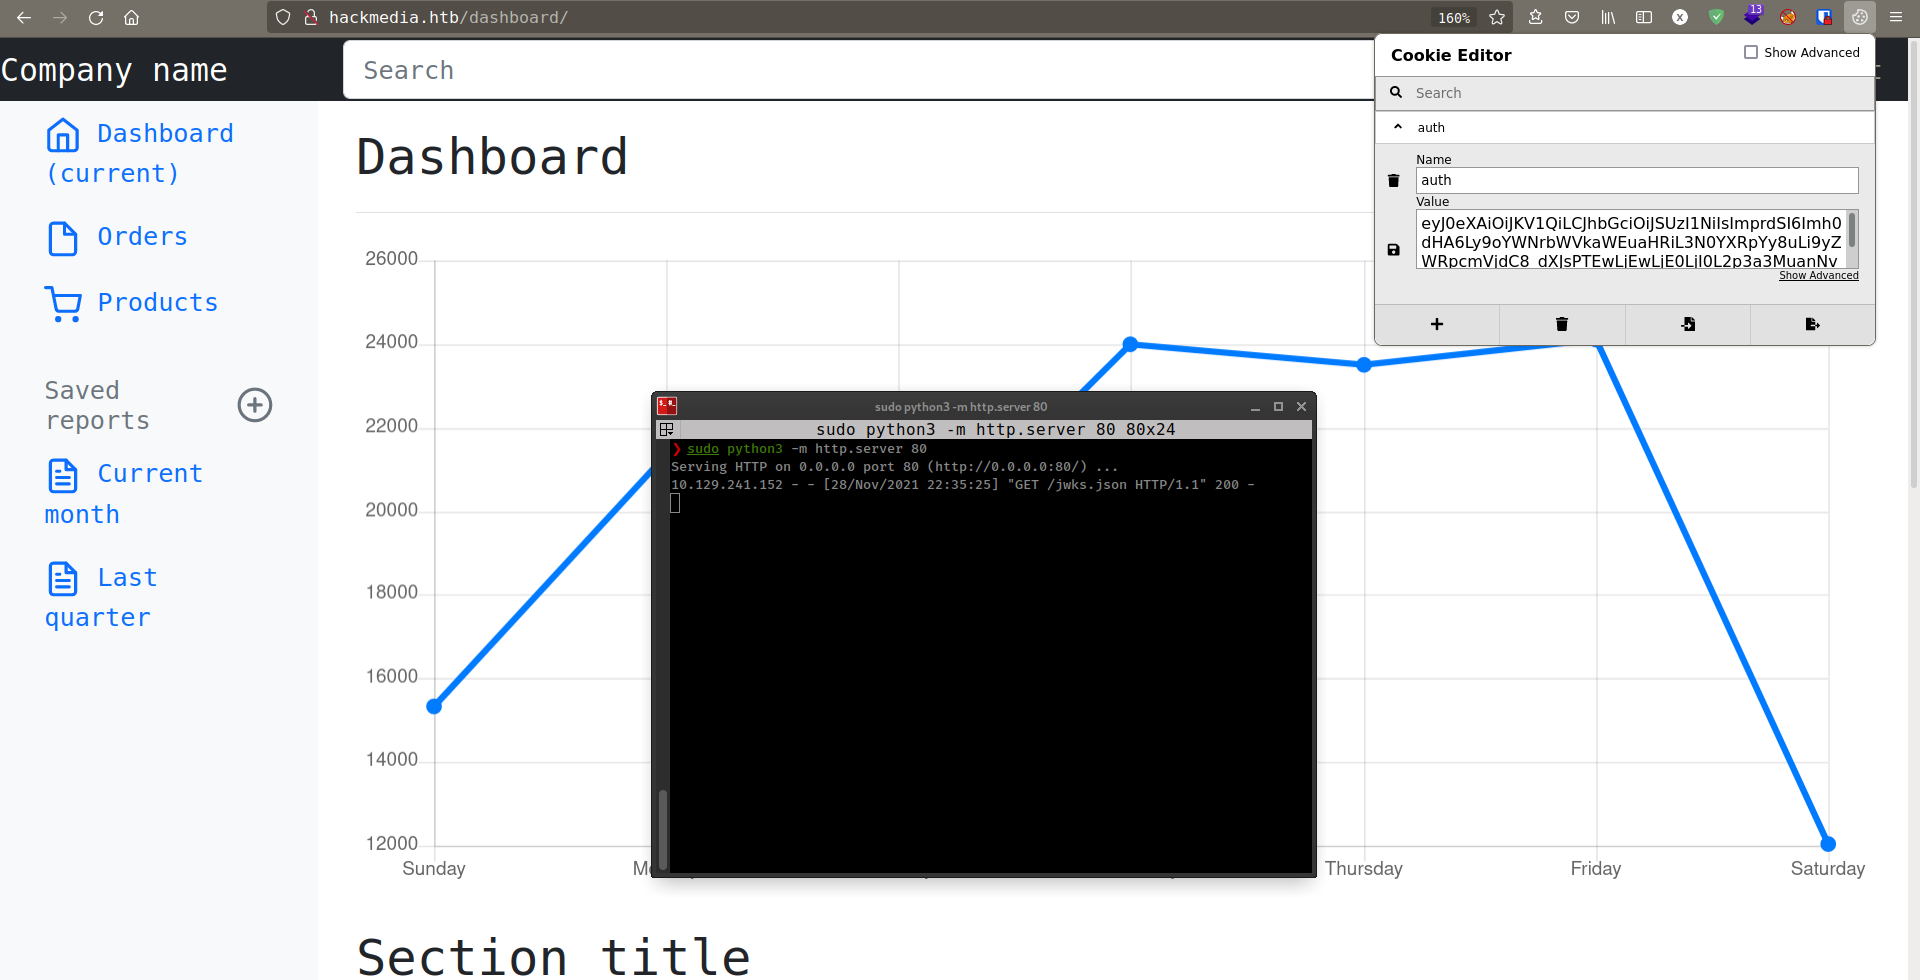
Task: Delete the auth cookie with trash icon
Action: click(x=1393, y=181)
